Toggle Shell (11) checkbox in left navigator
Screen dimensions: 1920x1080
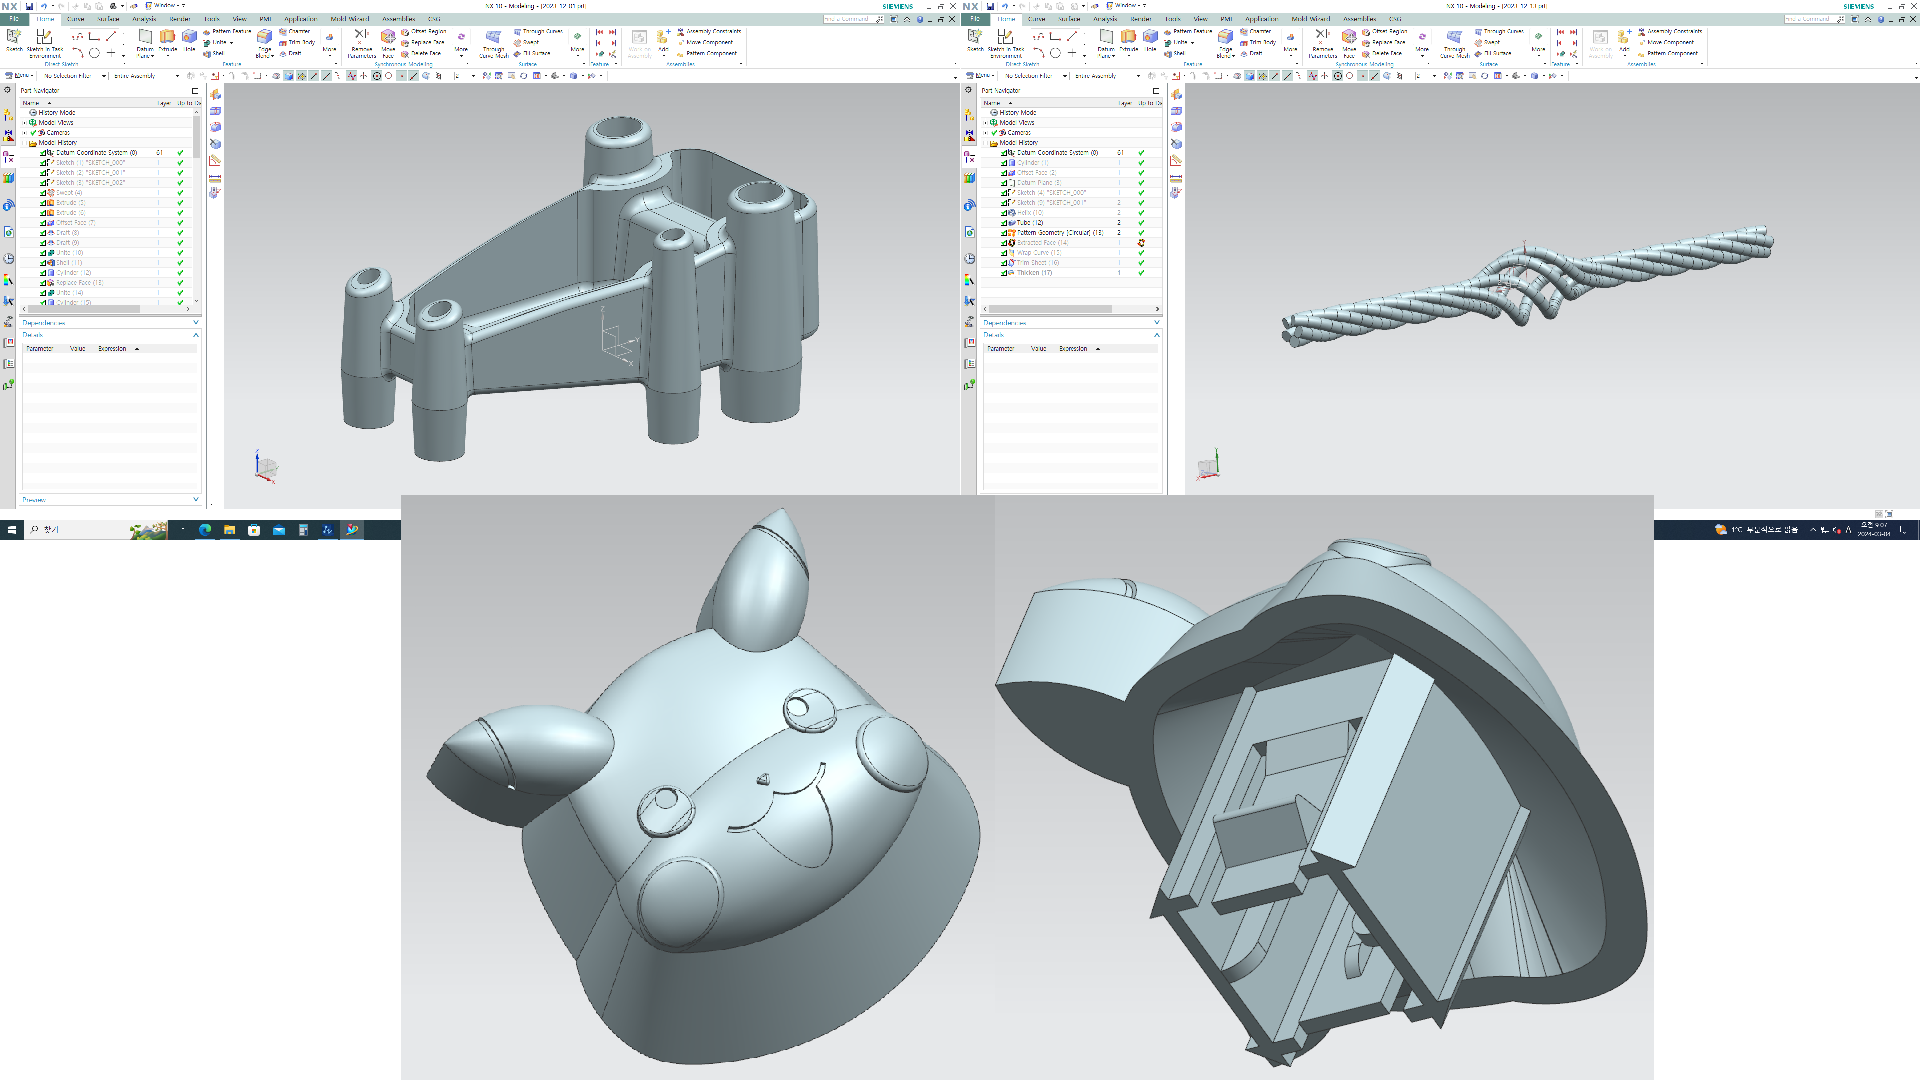coord(42,262)
